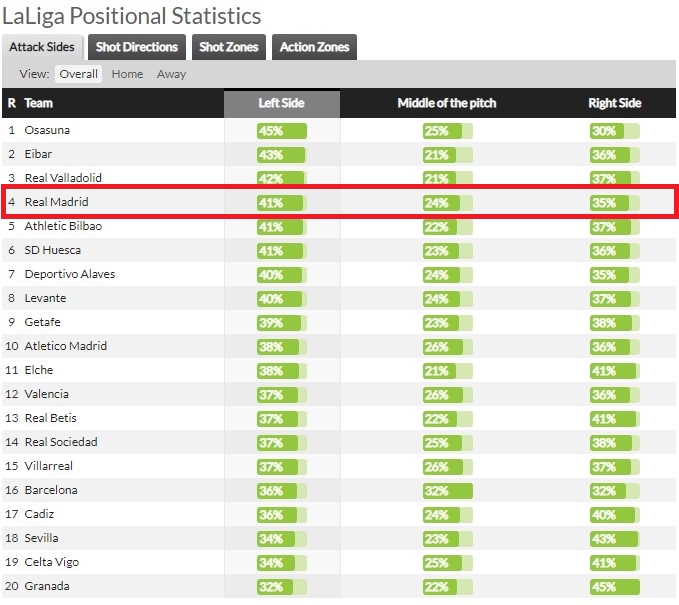Click Osasuna's 45% Left Side bar
Viewport: 679px width, 605px height.
[x=282, y=131]
